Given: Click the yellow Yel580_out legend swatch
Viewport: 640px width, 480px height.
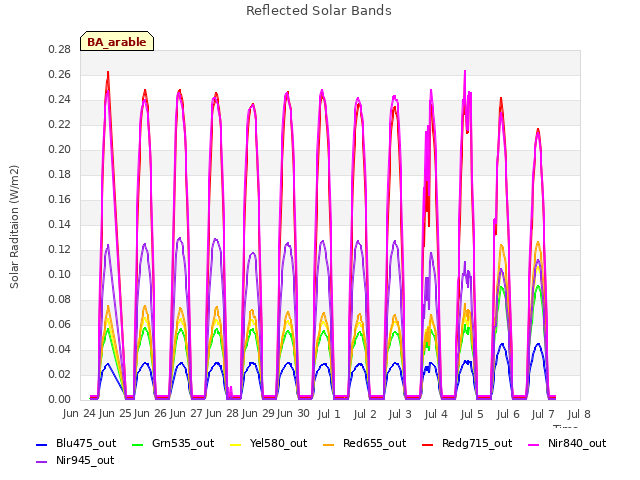Looking at the screenshot, I should [x=236, y=444].
